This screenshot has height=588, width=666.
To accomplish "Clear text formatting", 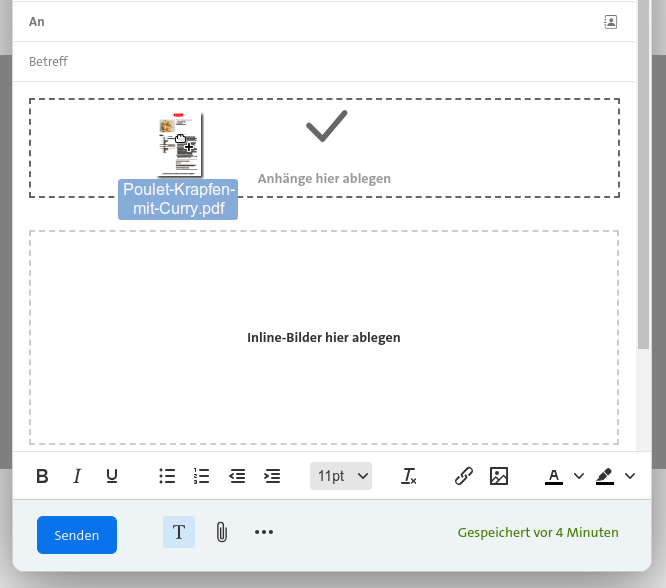I will coord(409,476).
